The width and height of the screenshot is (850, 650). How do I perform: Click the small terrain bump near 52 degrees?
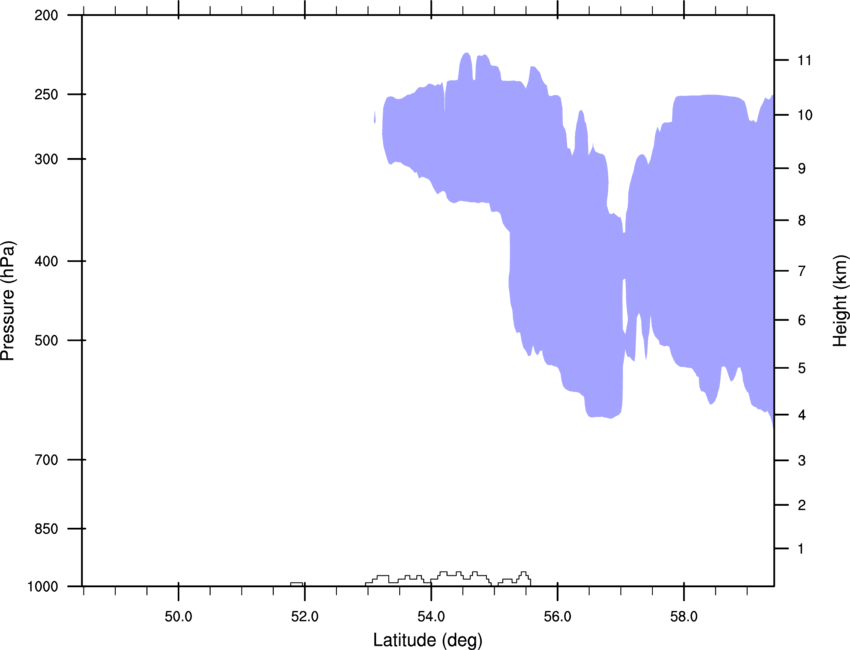click(x=297, y=584)
